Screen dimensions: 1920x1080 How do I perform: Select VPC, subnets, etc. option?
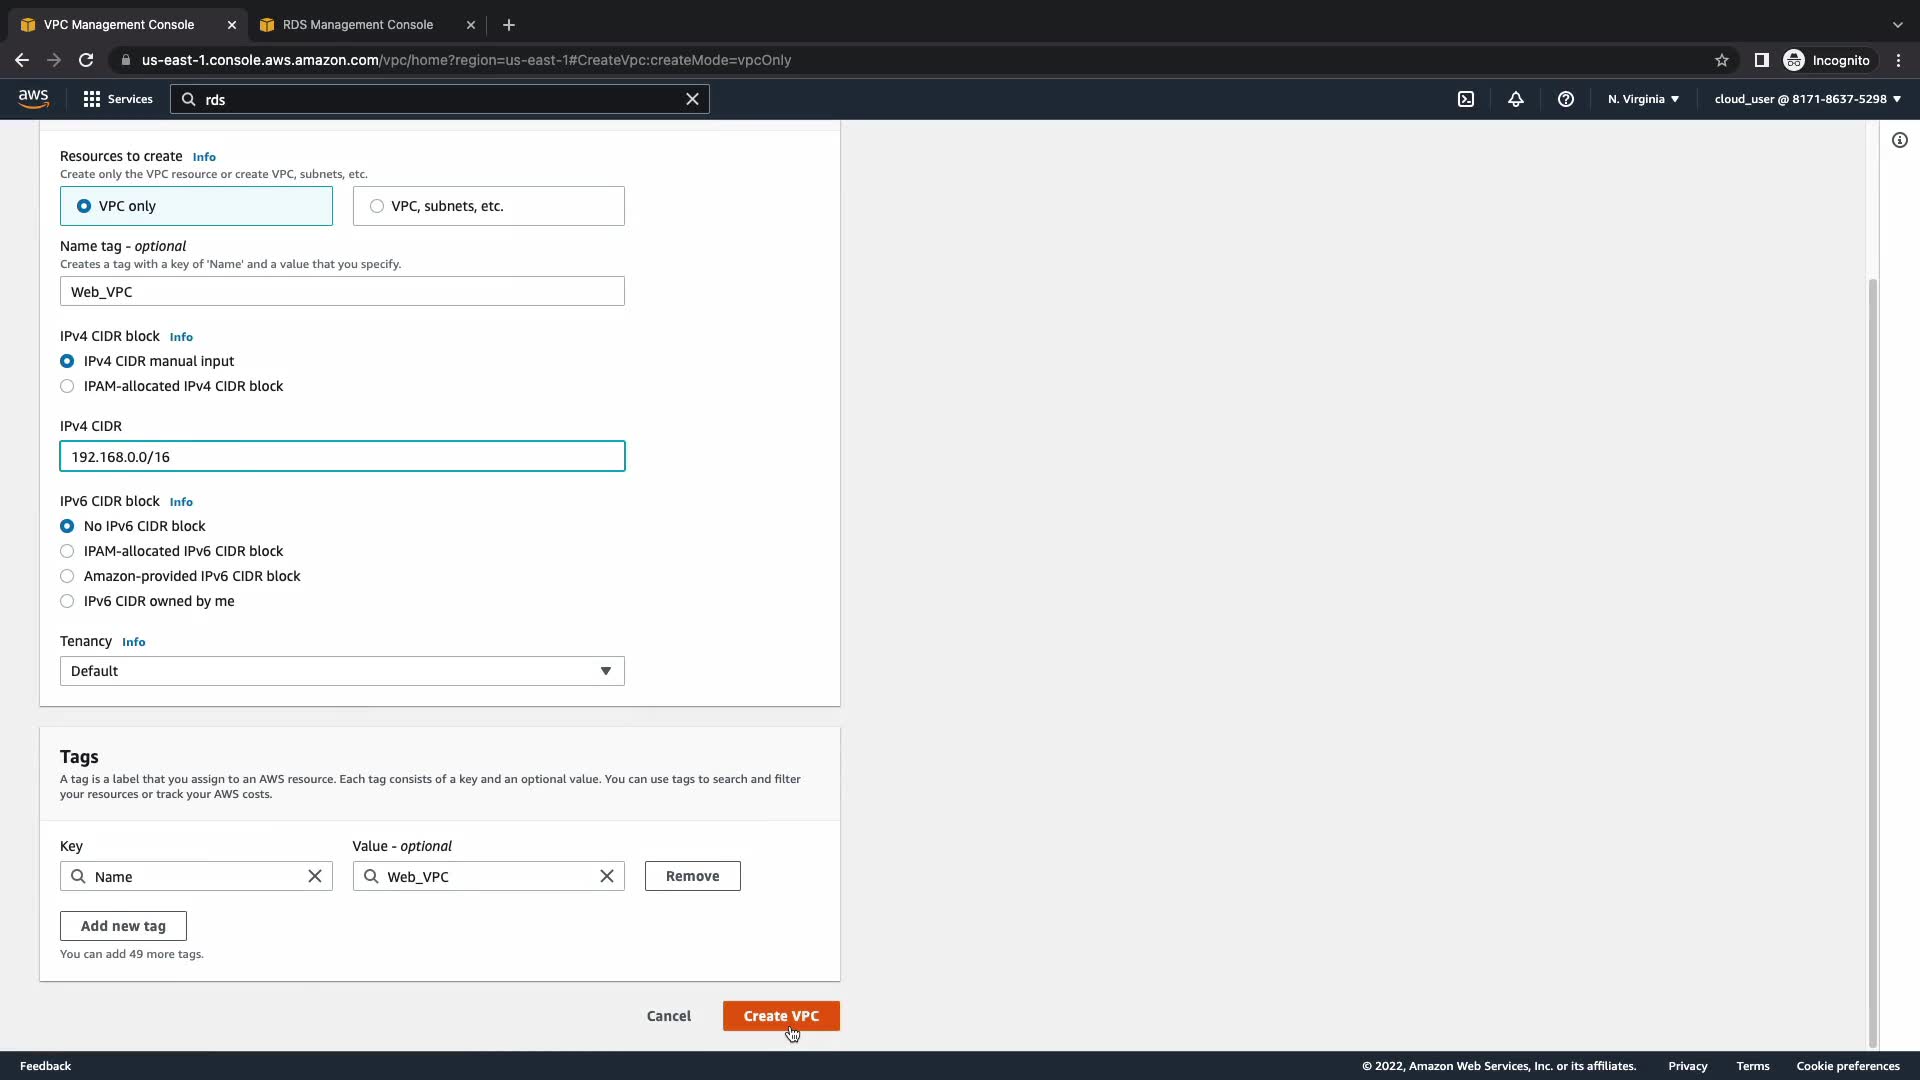[488, 206]
